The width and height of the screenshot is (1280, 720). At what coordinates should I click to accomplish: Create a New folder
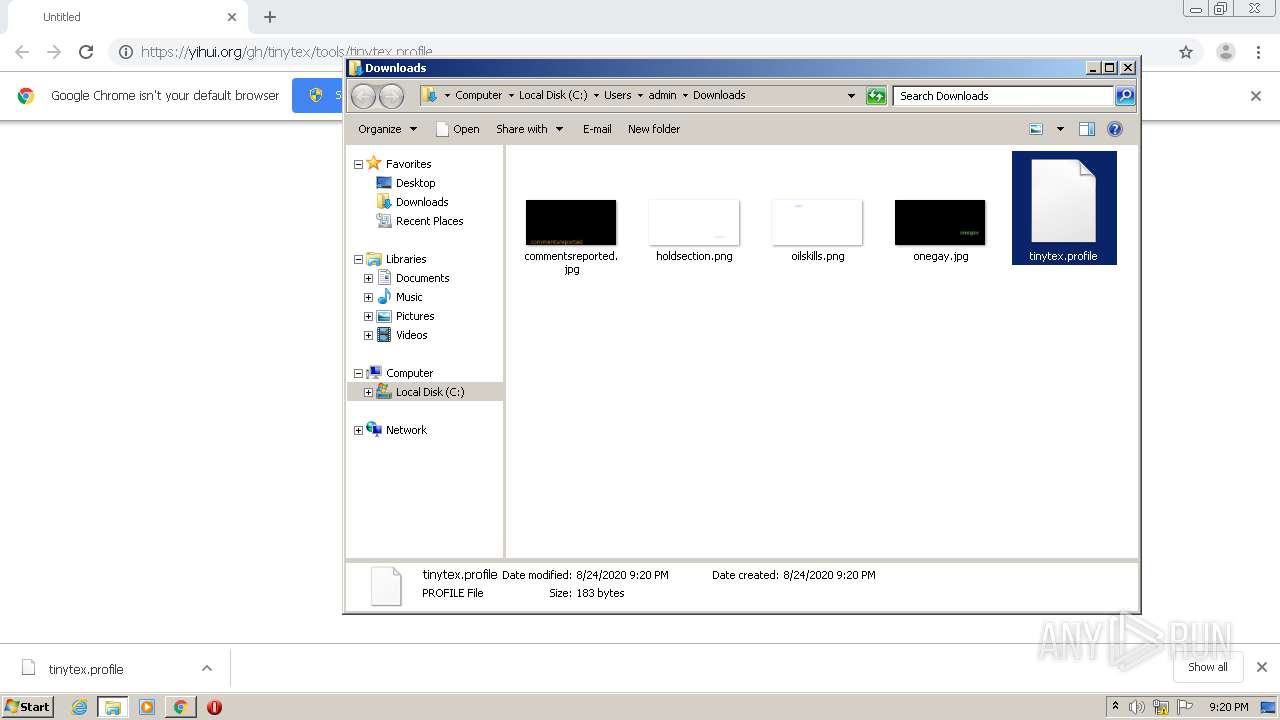click(654, 129)
